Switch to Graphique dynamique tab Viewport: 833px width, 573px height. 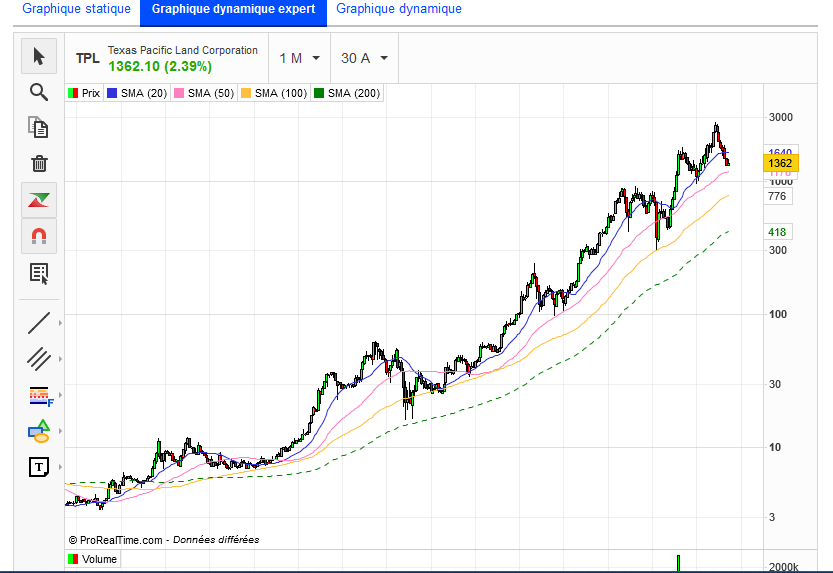[399, 9]
